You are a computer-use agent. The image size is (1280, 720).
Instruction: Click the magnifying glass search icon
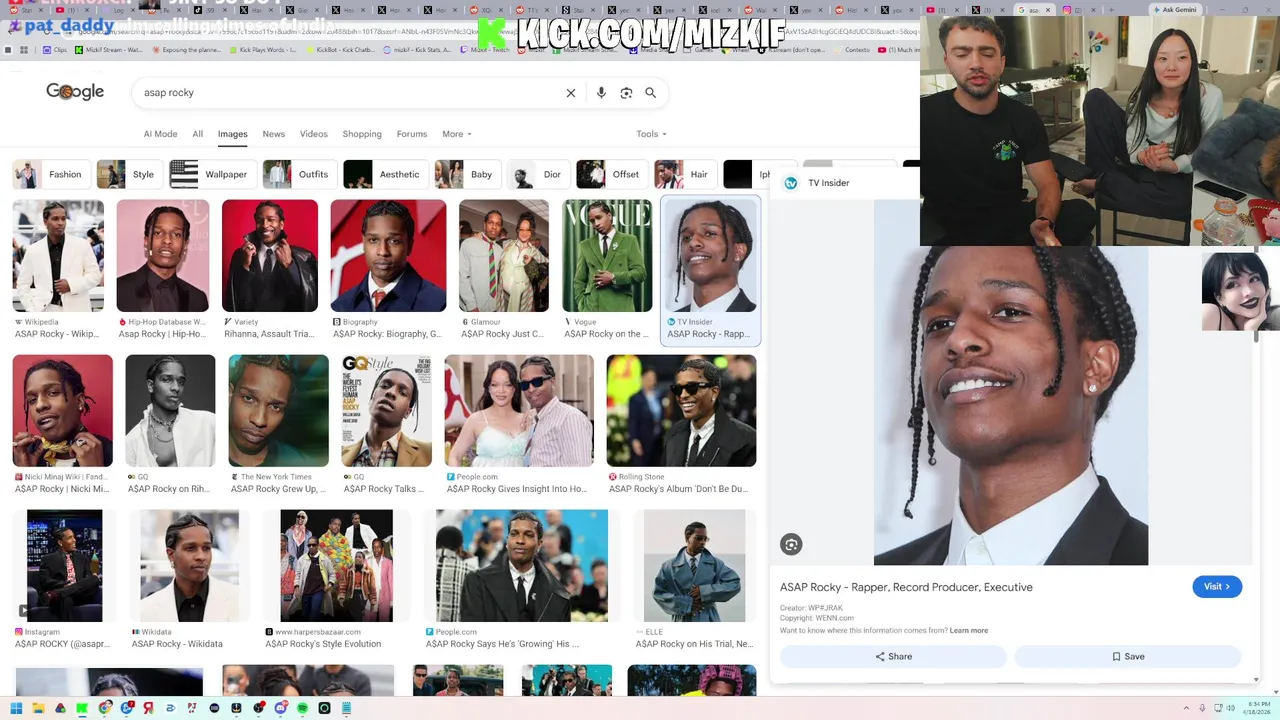651,93
